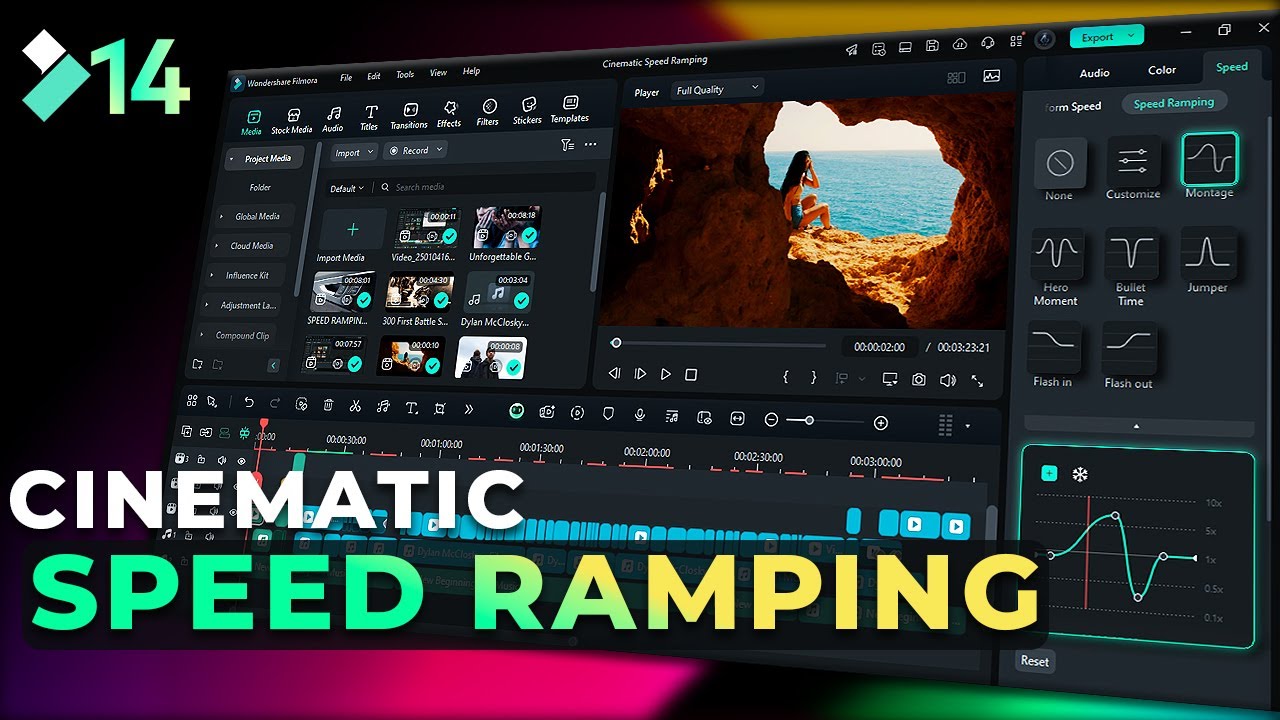Click the support headset icon in title bar
Screen dimensions: 1280x720
(988, 43)
